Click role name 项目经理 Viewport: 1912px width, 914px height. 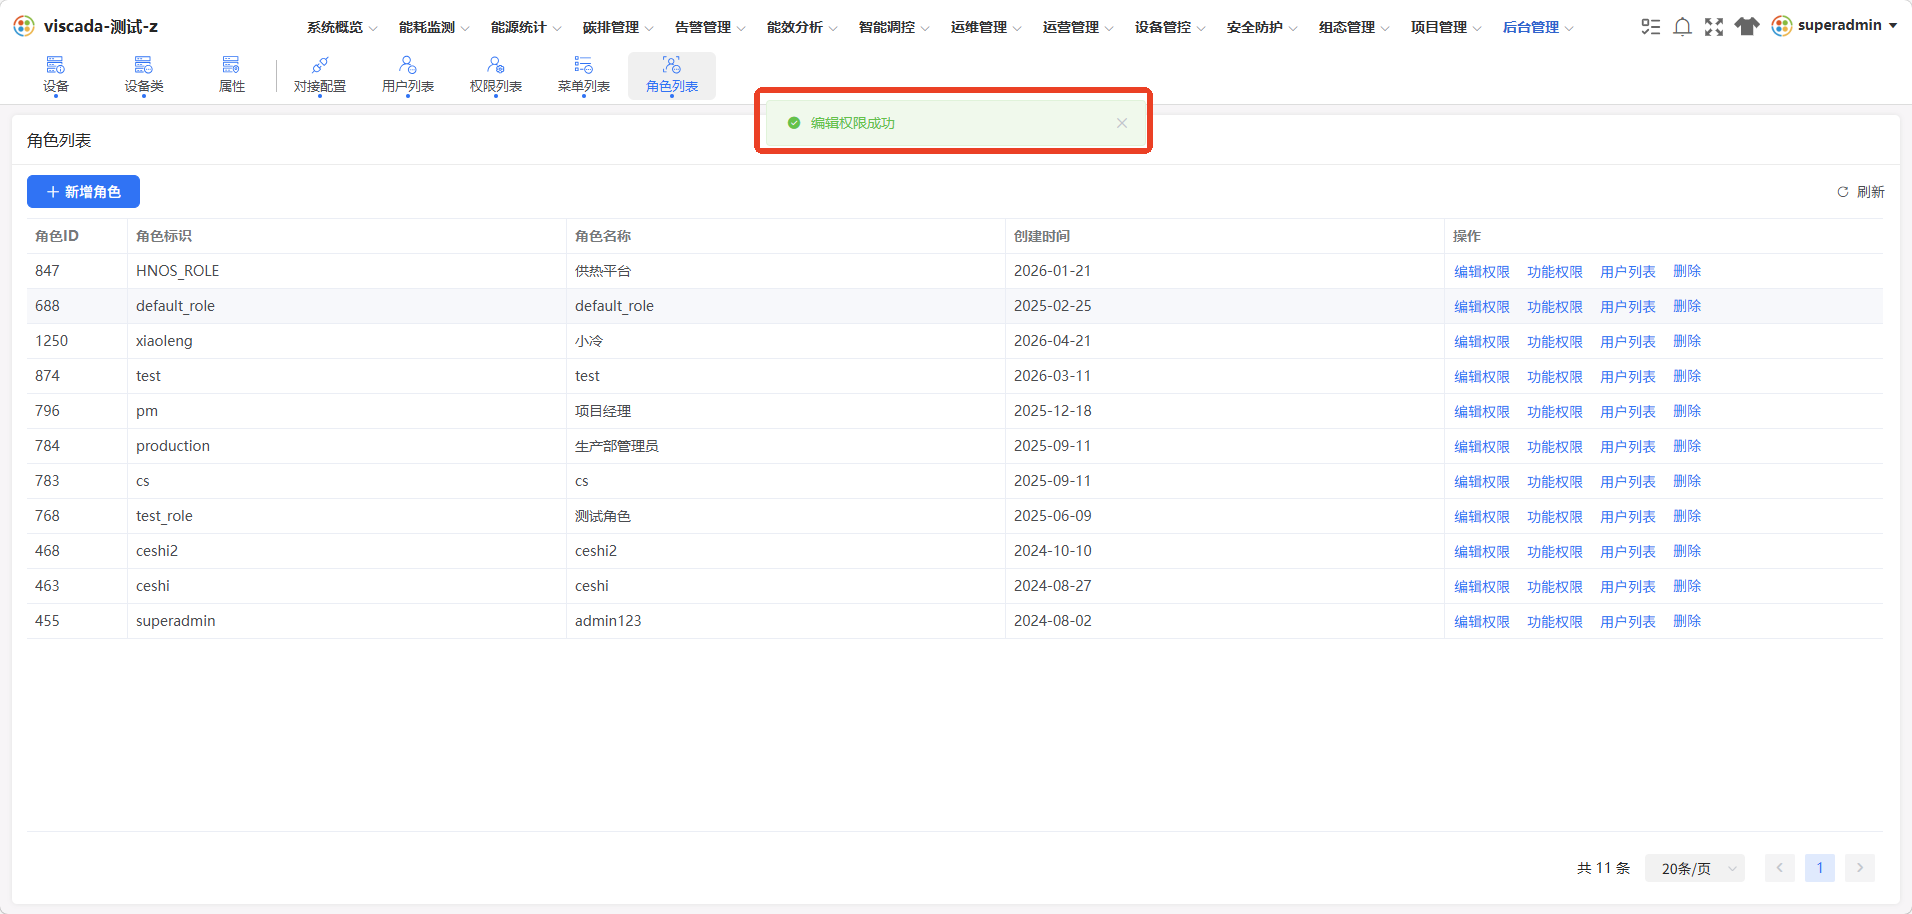click(603, 411)
